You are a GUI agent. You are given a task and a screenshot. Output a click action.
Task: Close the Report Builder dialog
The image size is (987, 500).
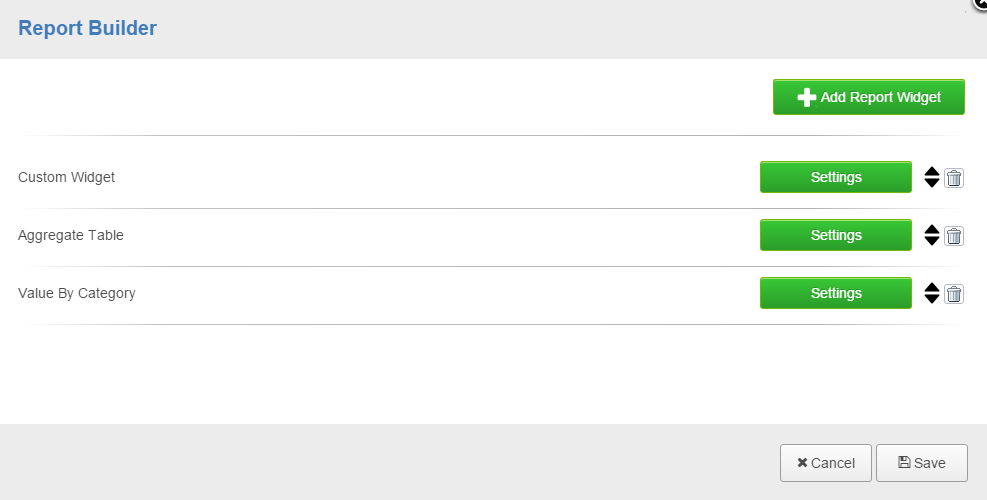coord(981,4)
